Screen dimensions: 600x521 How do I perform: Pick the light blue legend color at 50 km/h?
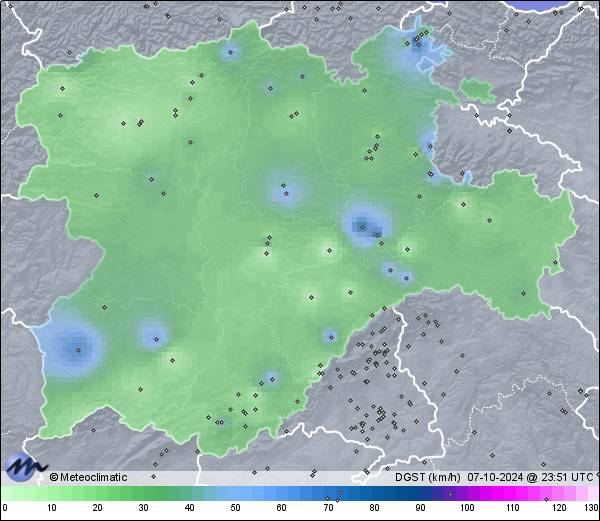(x=235, y=493)
